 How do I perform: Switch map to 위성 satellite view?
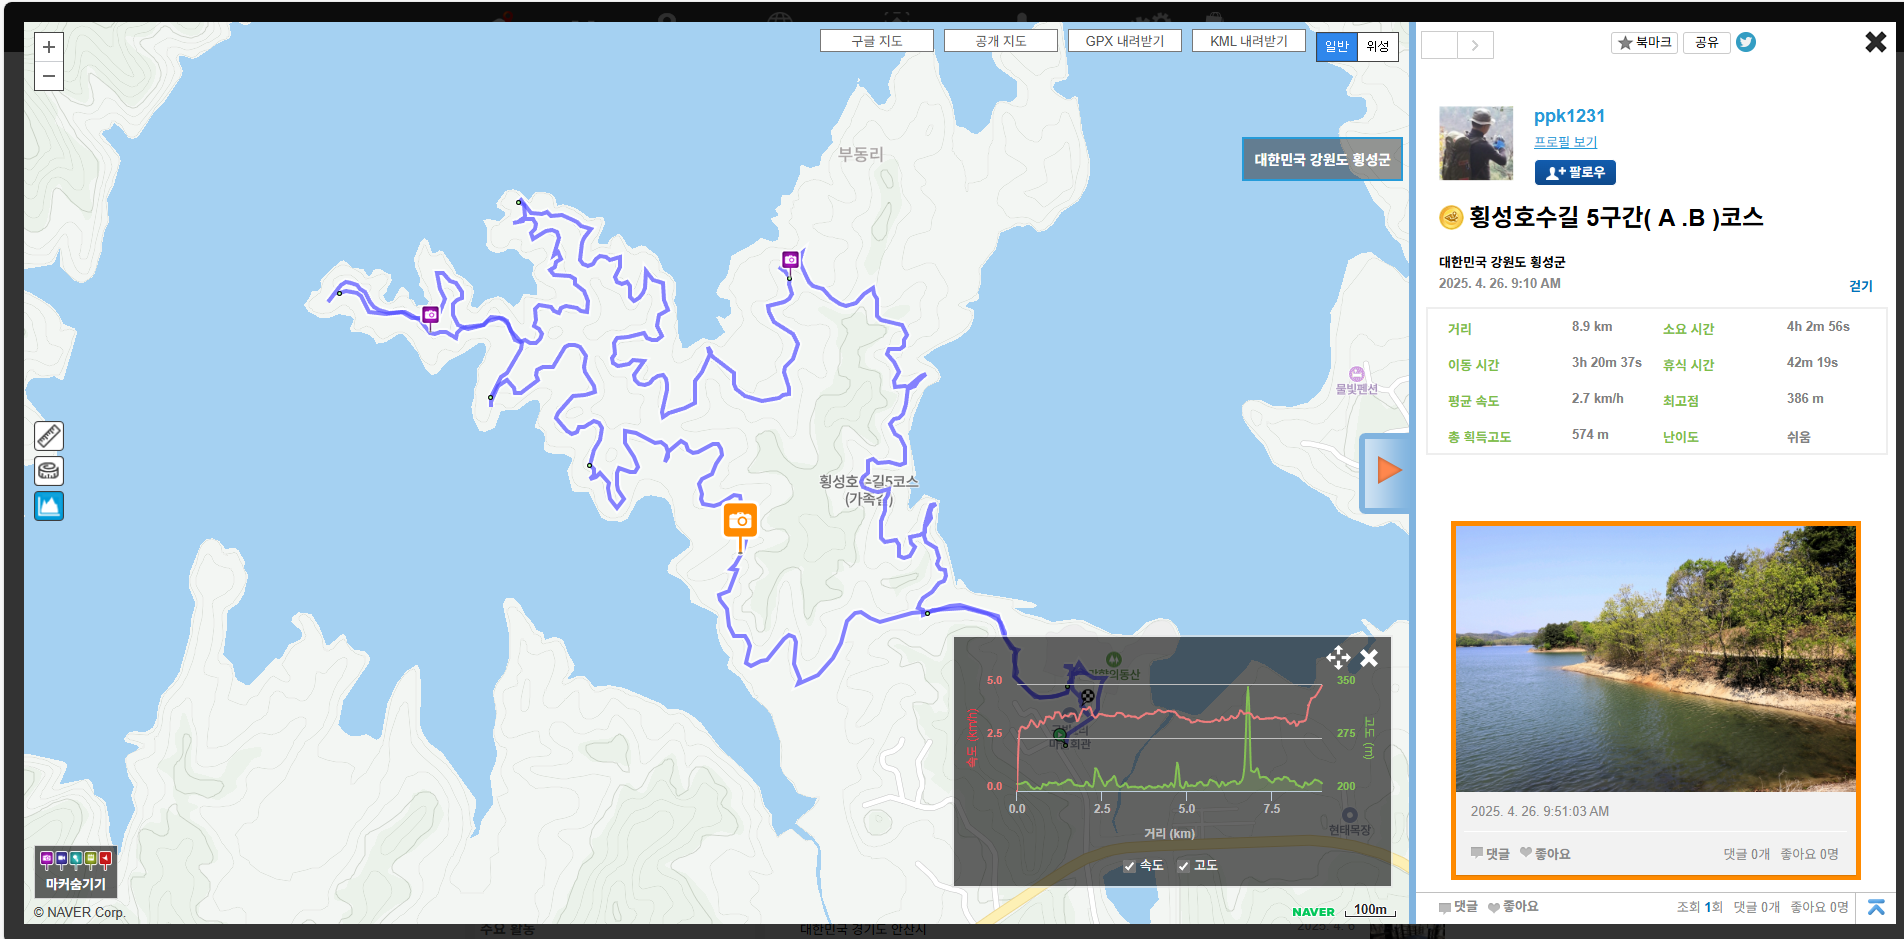coord(1378,46)
